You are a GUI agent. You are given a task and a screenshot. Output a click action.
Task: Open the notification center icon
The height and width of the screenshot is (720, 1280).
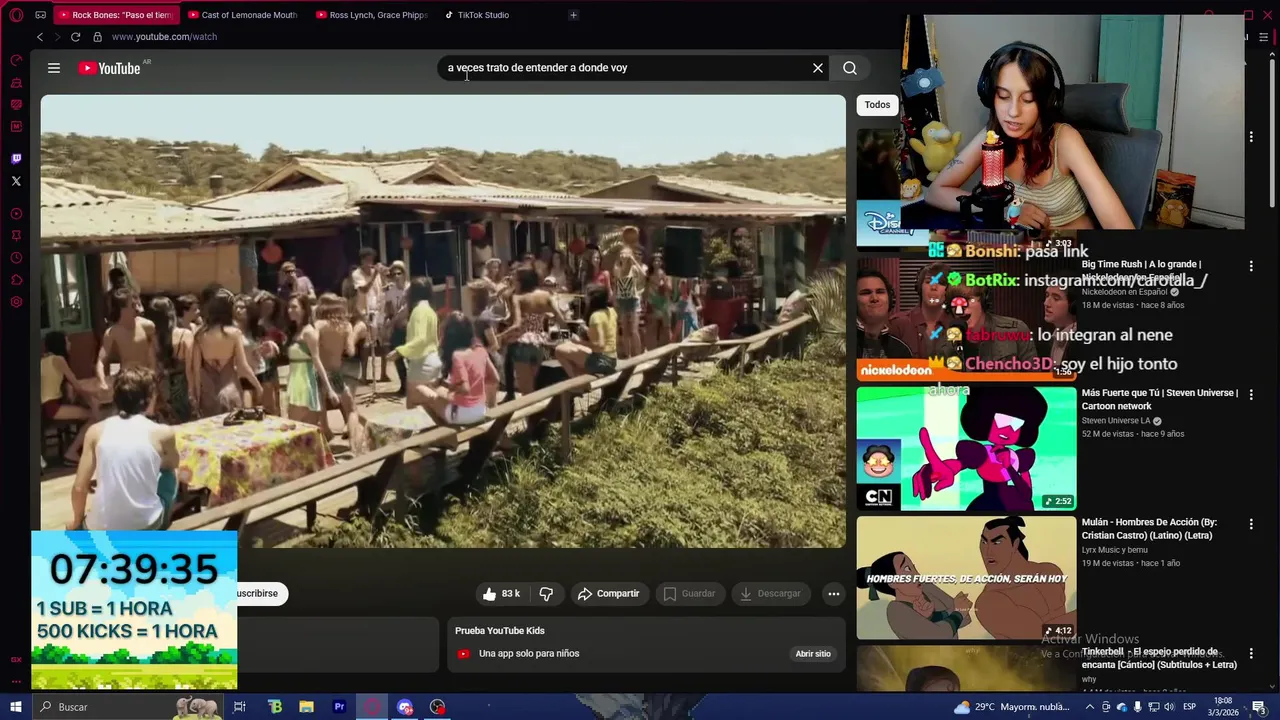pyautogui.click(x=1259, y=707)
